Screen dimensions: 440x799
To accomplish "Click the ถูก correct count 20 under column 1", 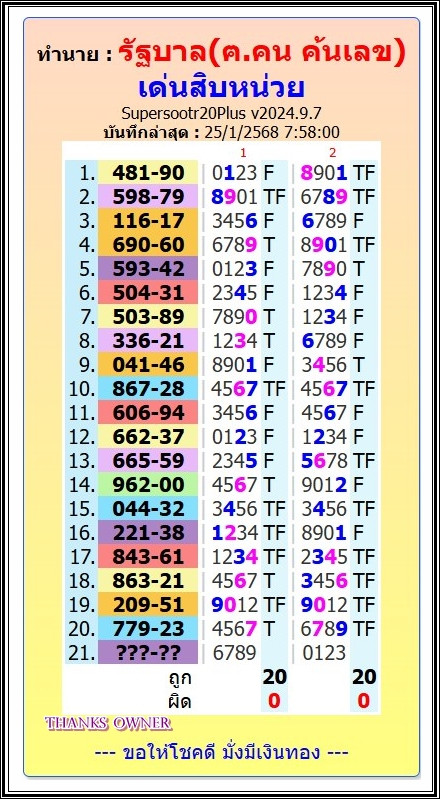I will pyautogui.click(x=274, y=677).
